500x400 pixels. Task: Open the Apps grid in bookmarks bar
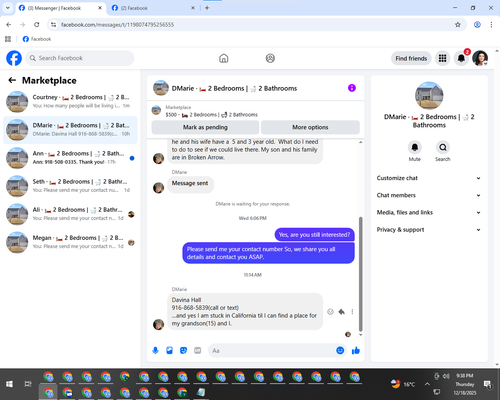click(x=8, y=39)
